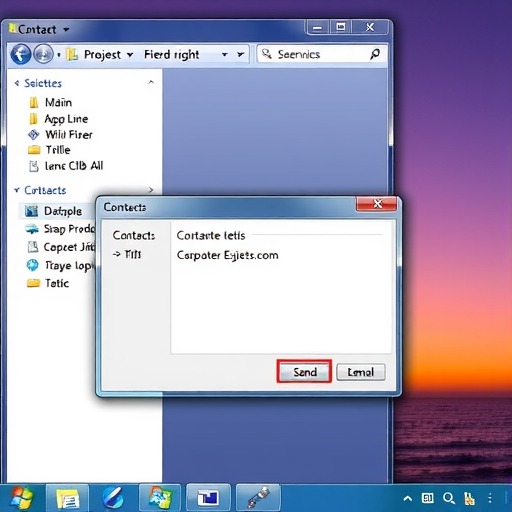This screenshot has height=512, width=512.
Task: Click the Main folder icon
Action: pyautogui.click(x=34, y=102)
